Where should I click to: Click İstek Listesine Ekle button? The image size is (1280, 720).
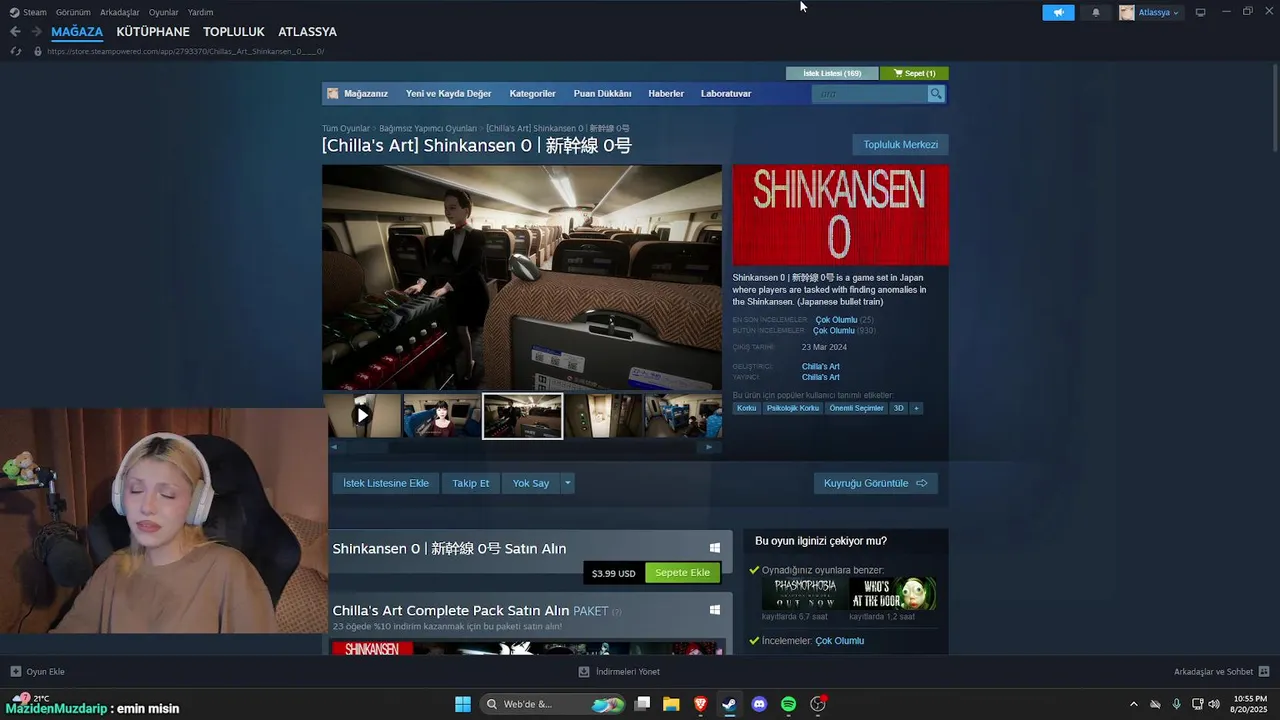[386, 483]
